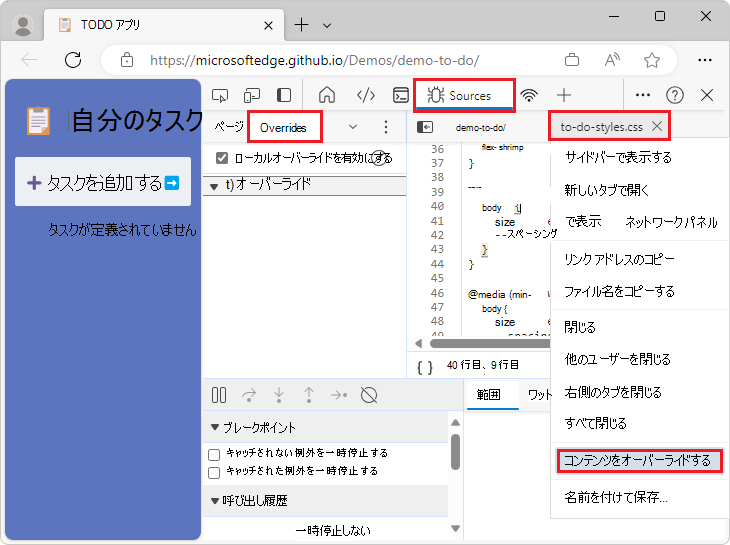Open DevTools help question mark icon
The image size is (730, 545).
675,95
